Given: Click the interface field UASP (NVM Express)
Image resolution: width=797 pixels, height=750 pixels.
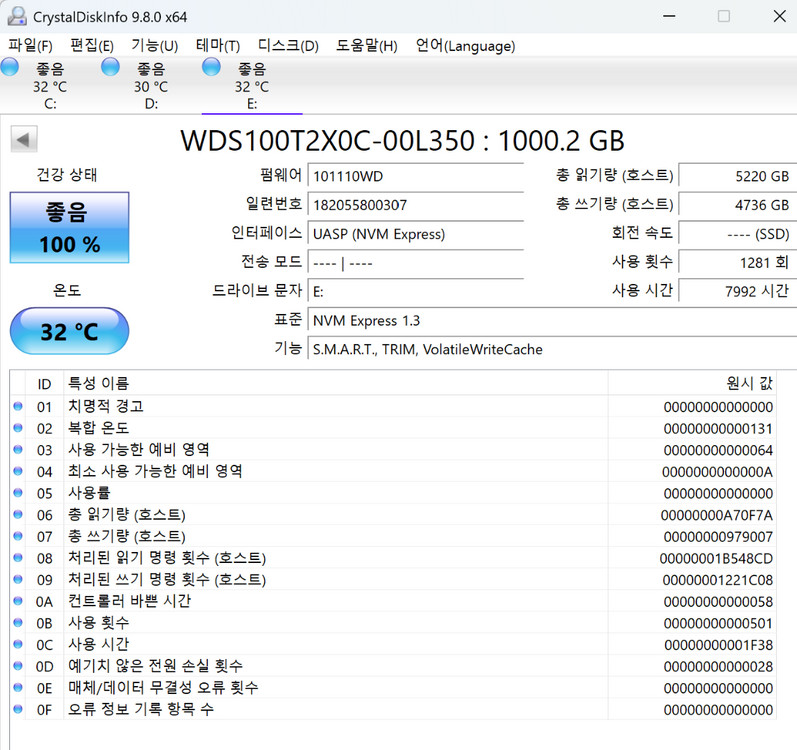Looking at the screenshot, I should tap(416, 234).
